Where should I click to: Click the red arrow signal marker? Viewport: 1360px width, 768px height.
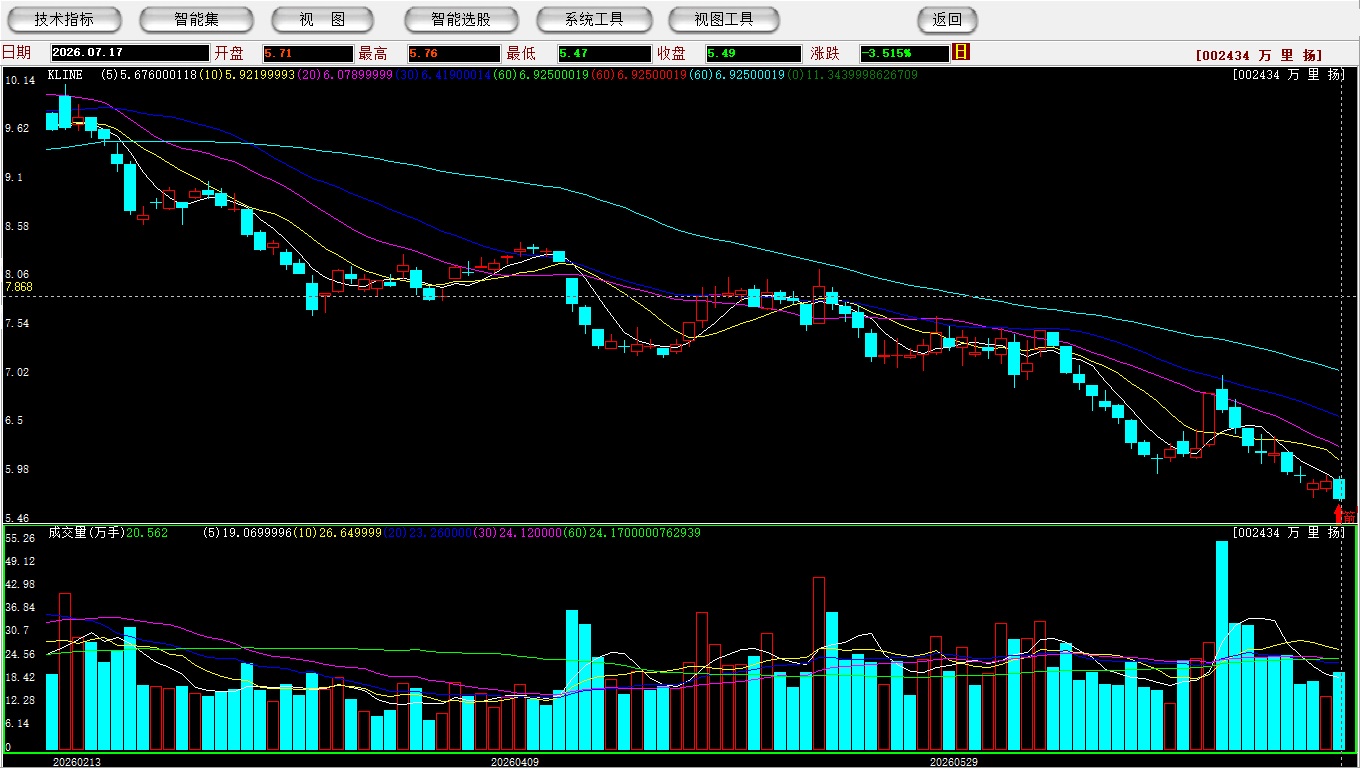1340,513
